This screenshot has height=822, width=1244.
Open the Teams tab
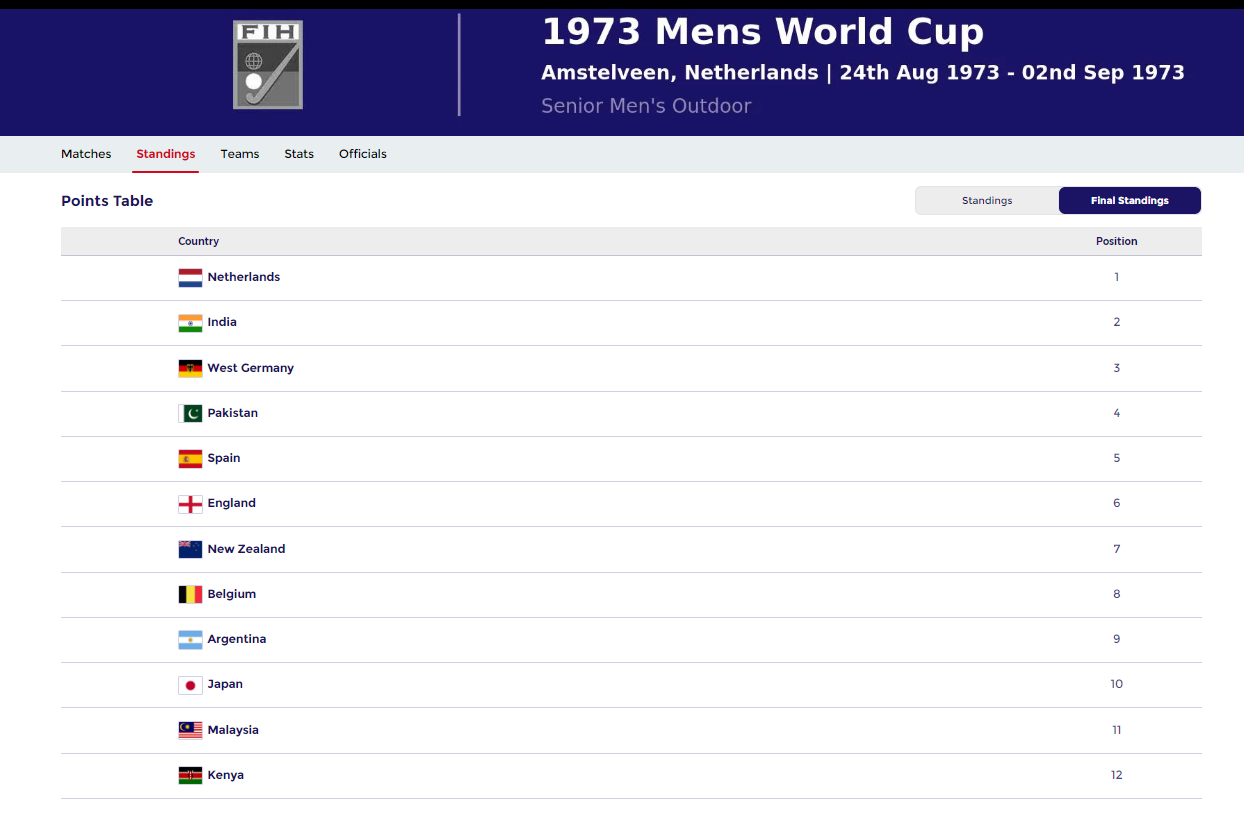[x=240, y=154]
